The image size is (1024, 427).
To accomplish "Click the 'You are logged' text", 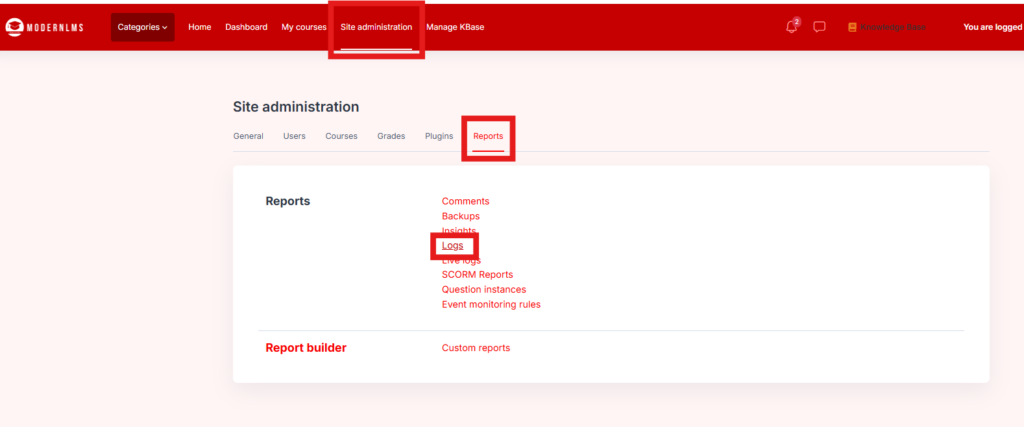I will (x=993, y=27).
